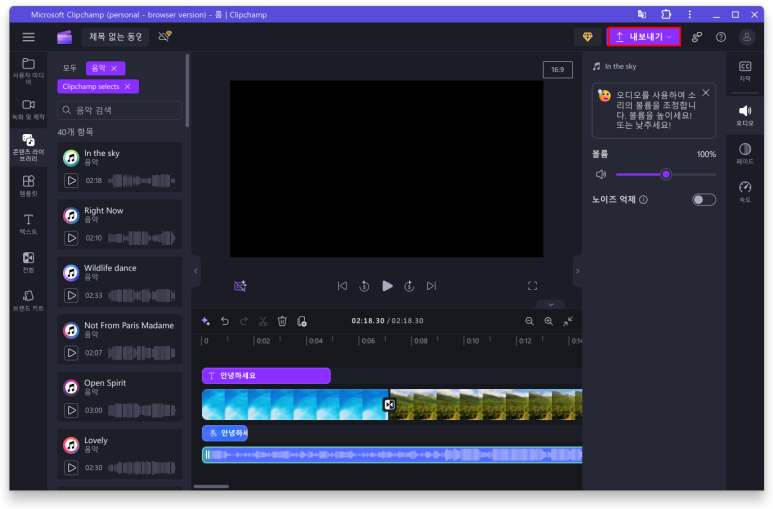Click noise suppression info icon
This screenshot has height=509, width=773.
point(643,200)
